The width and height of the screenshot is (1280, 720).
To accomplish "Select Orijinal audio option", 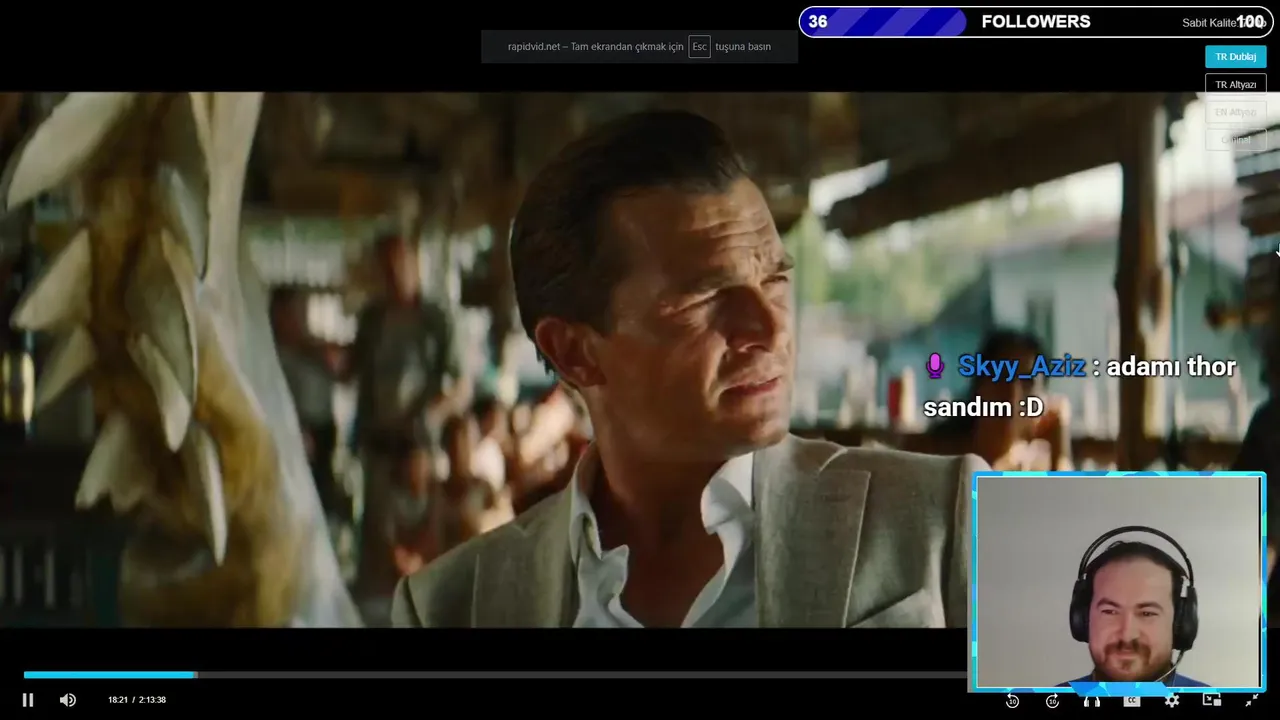I will [x=1236, y=140].
